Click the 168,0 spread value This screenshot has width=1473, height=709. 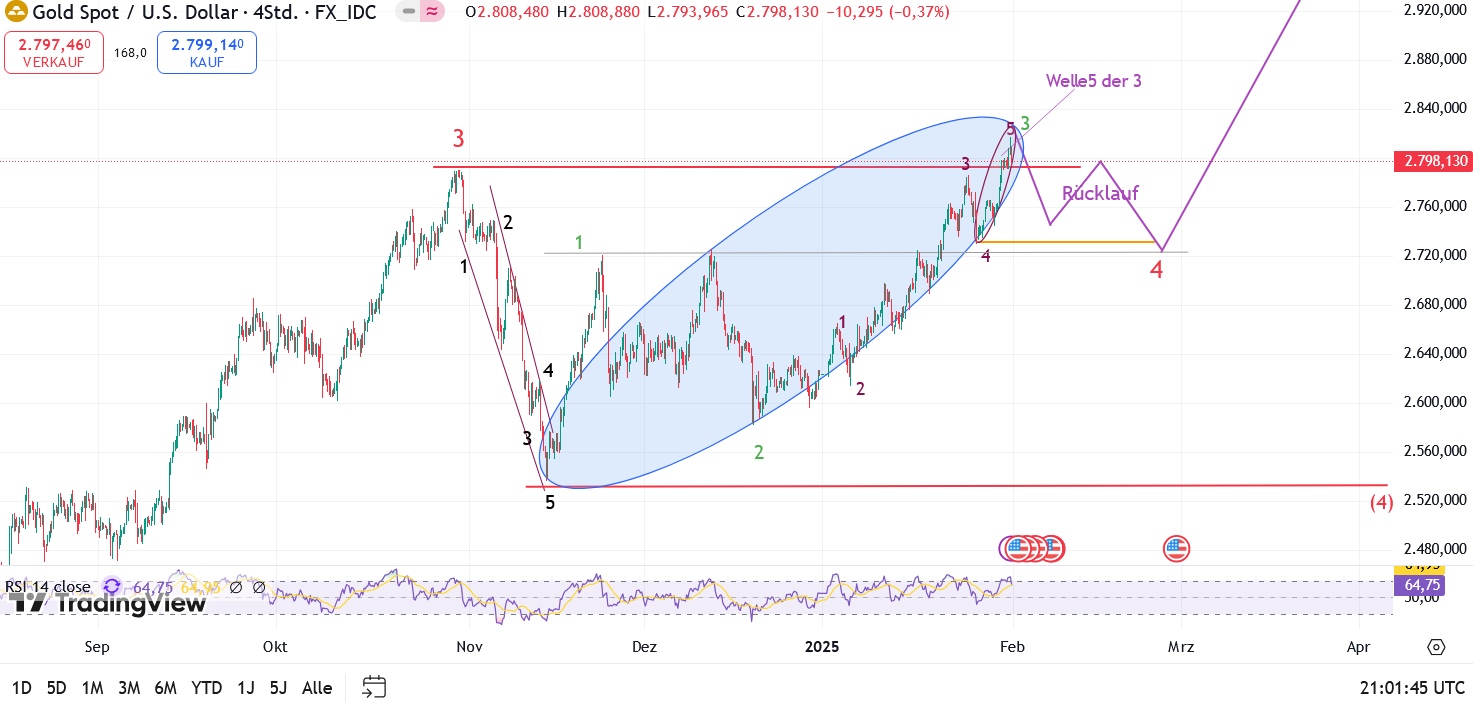click(130, 53)
